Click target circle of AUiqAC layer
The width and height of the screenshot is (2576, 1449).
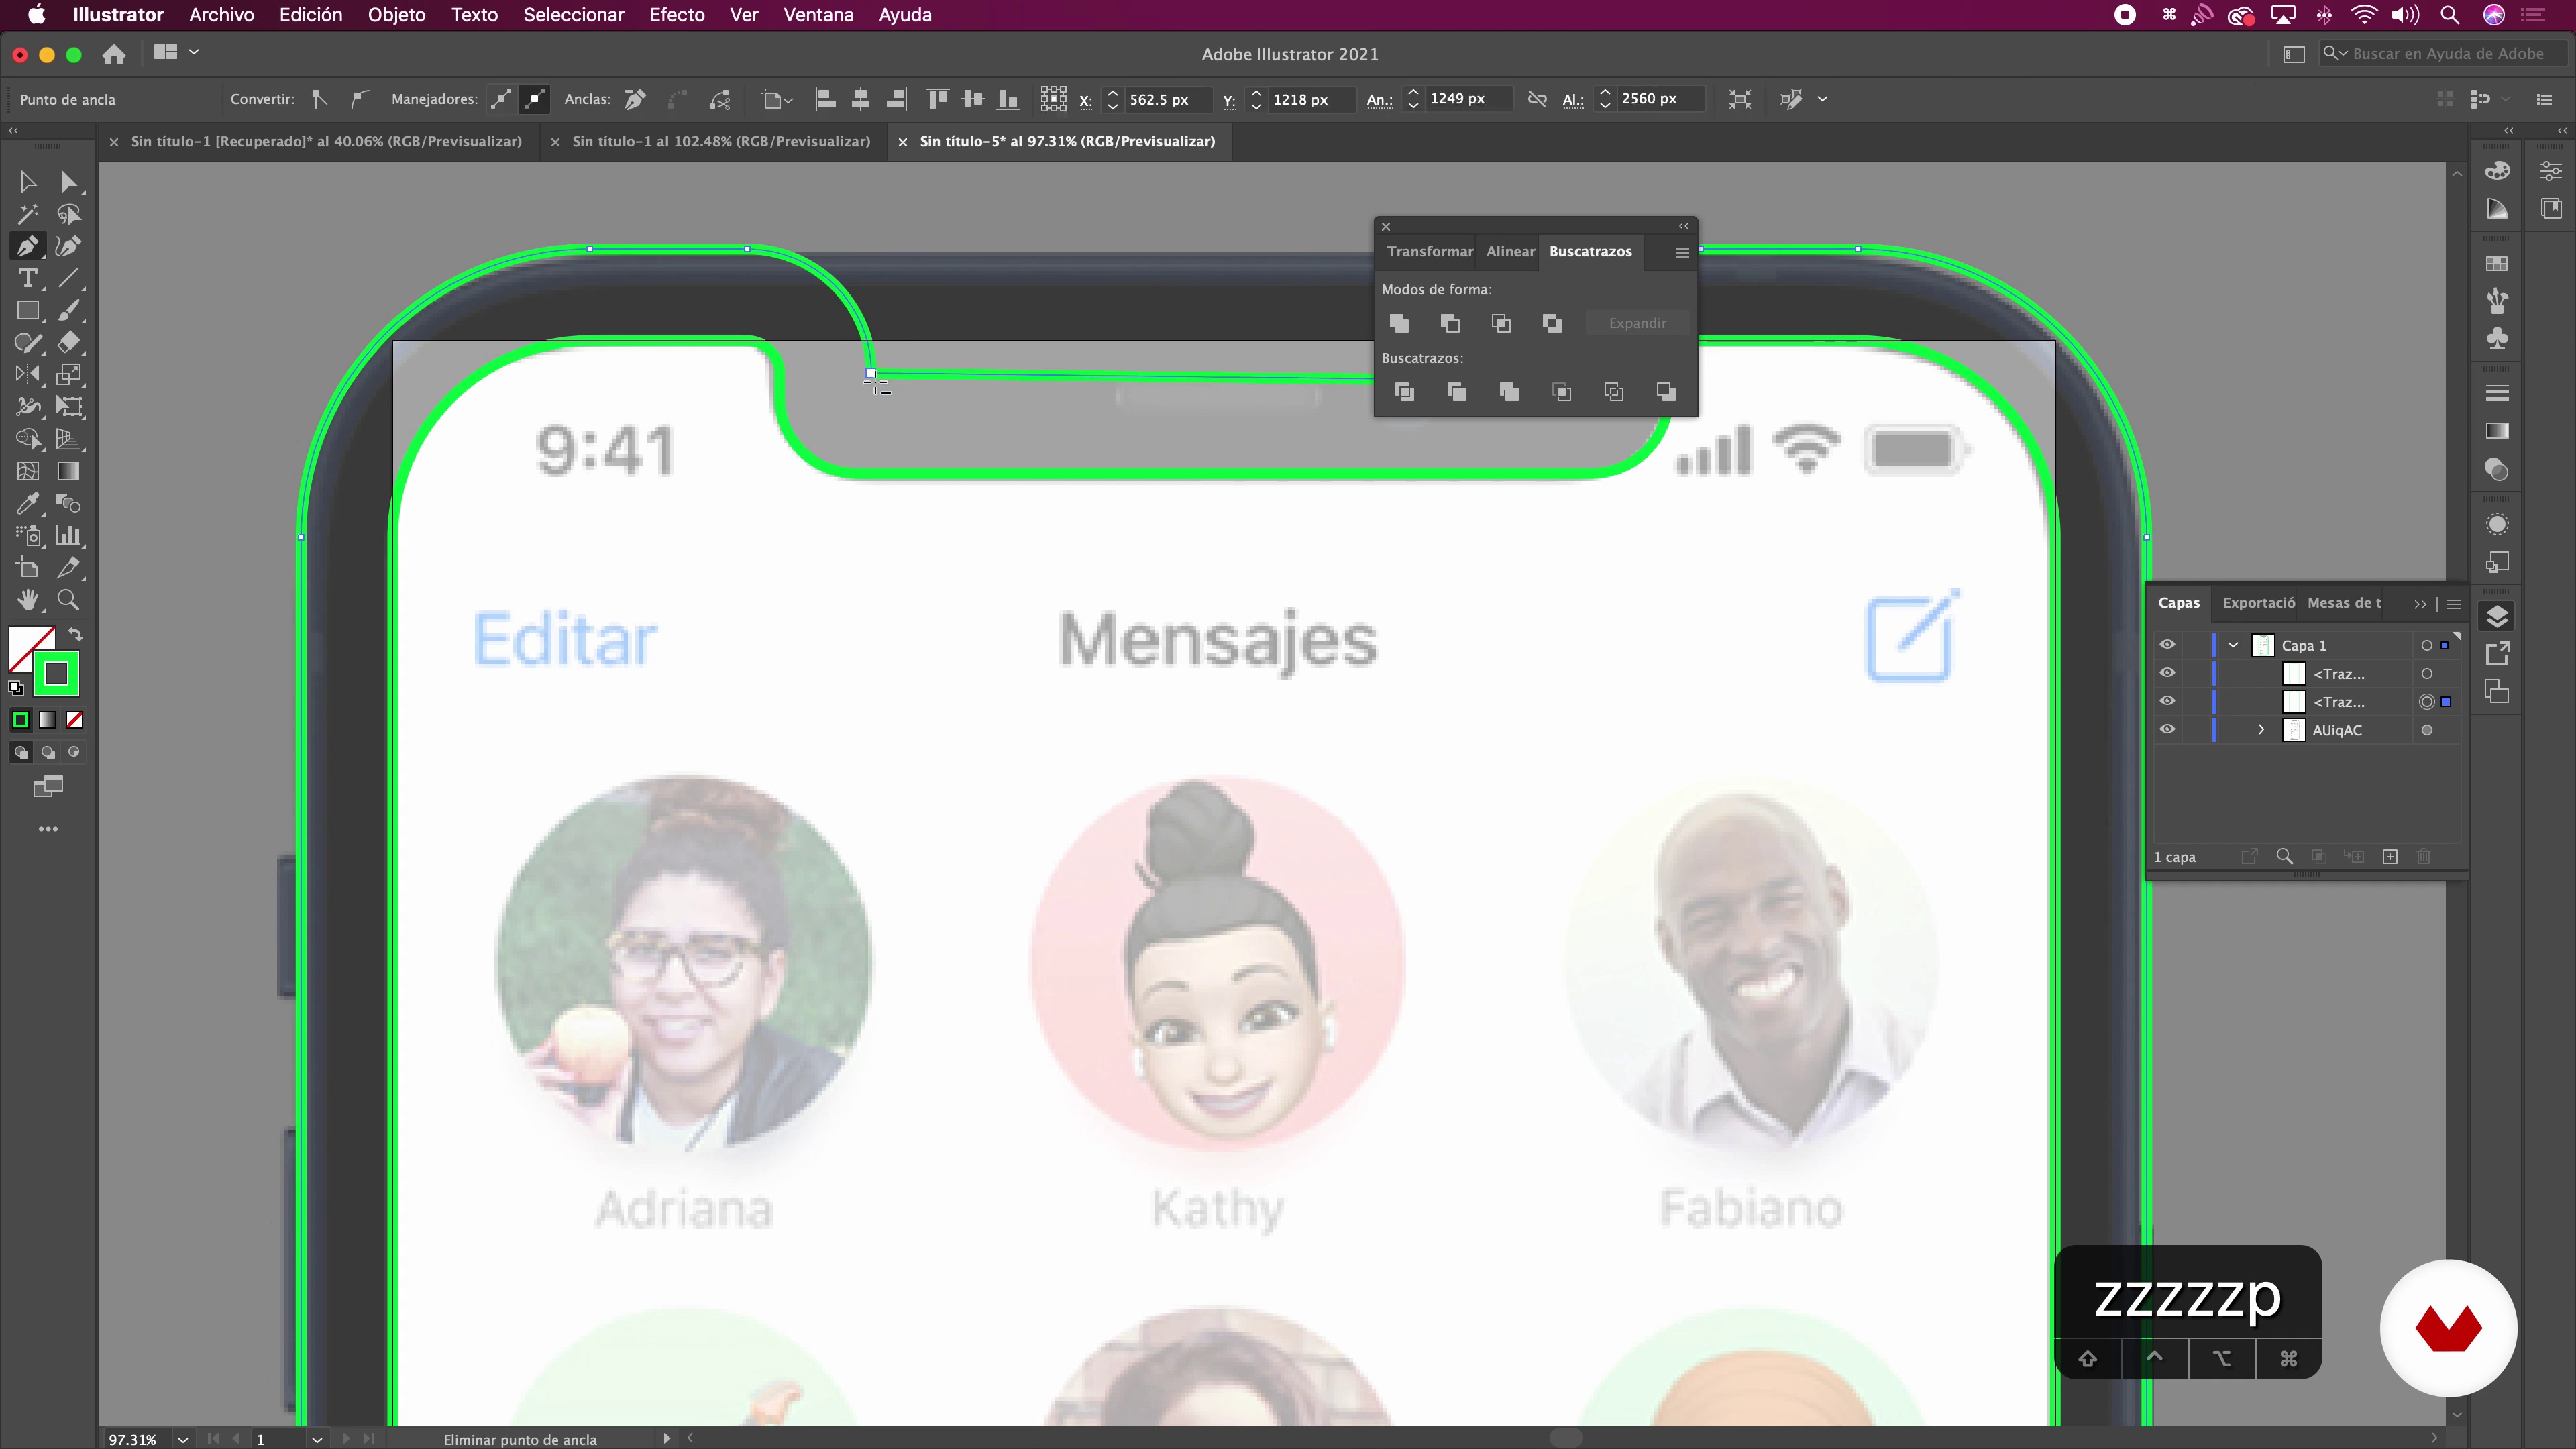coord(2427,730)
